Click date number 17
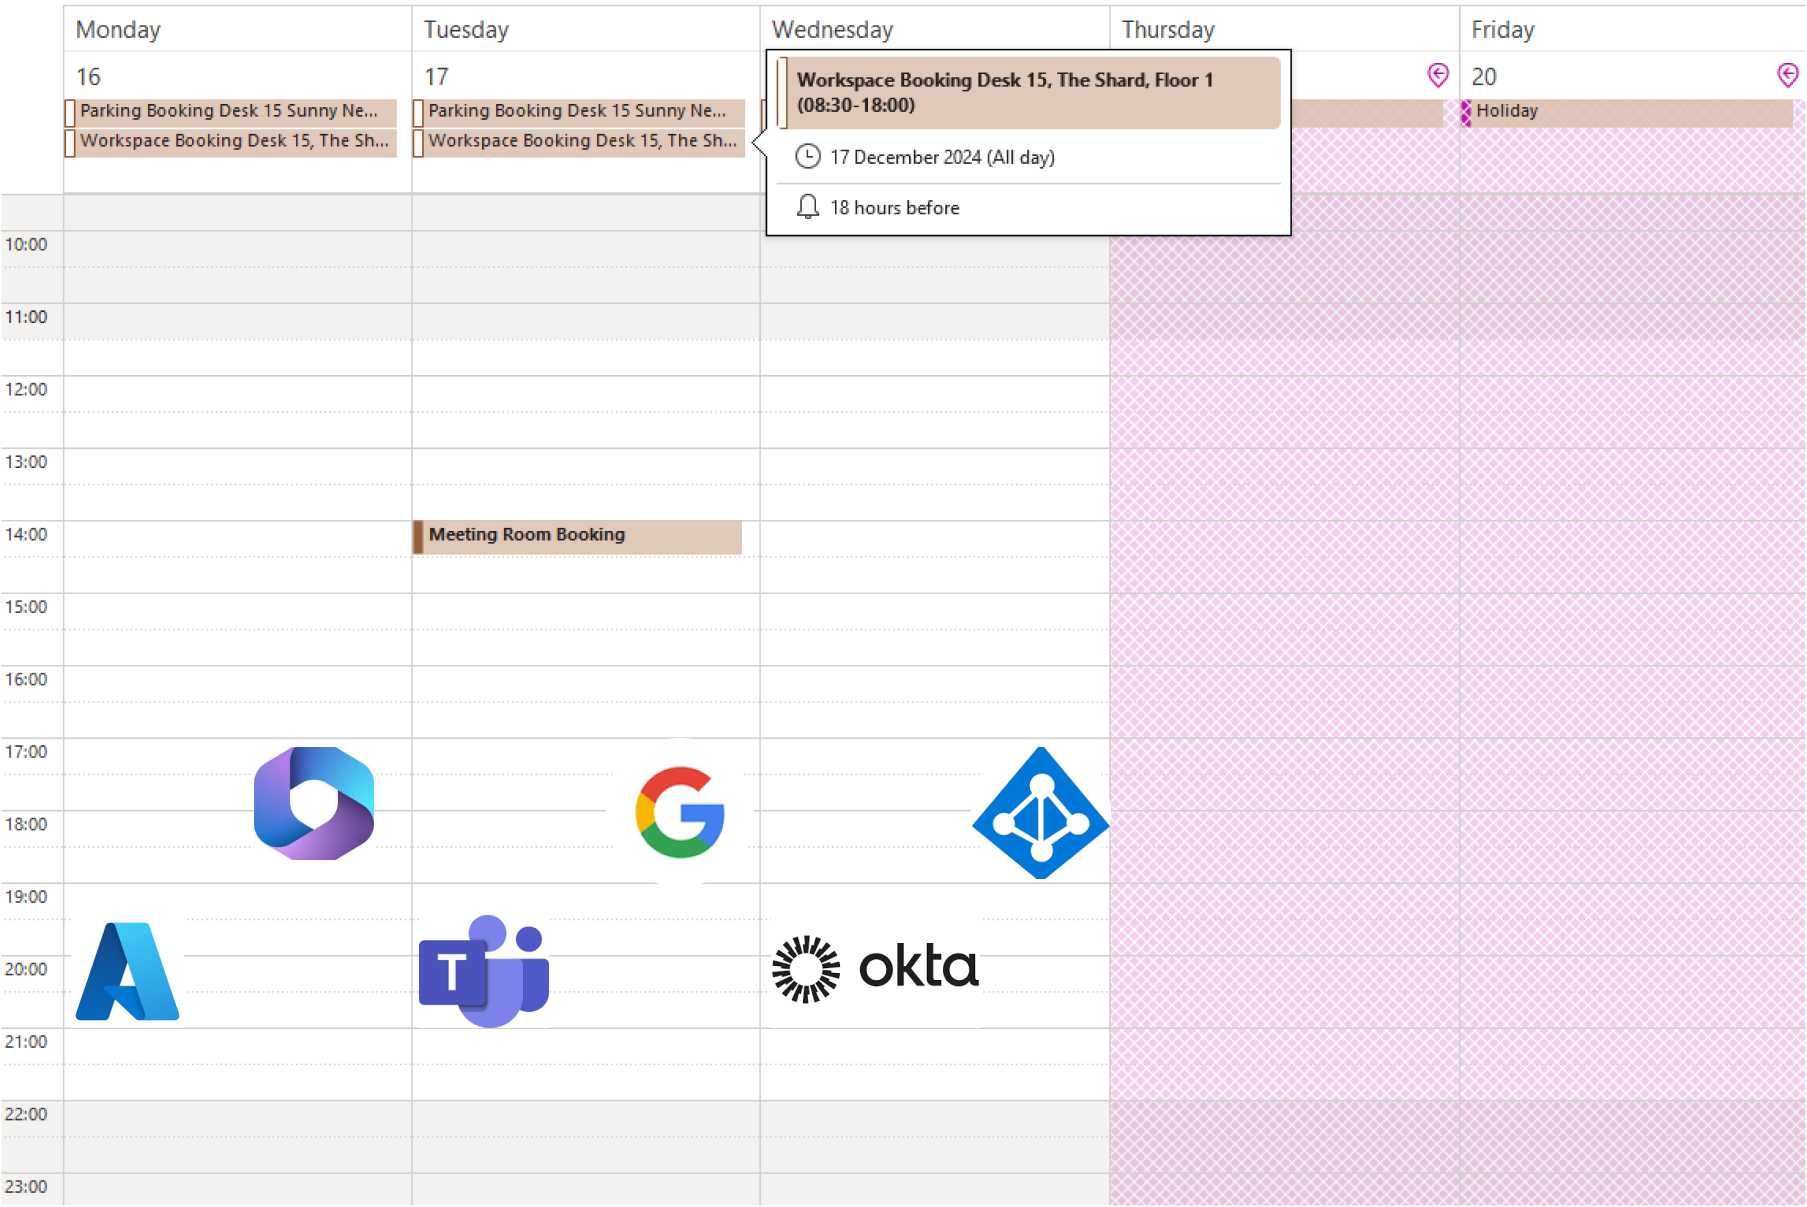Viewport: 1807px width, 1207px height. (x=436, y=77)
